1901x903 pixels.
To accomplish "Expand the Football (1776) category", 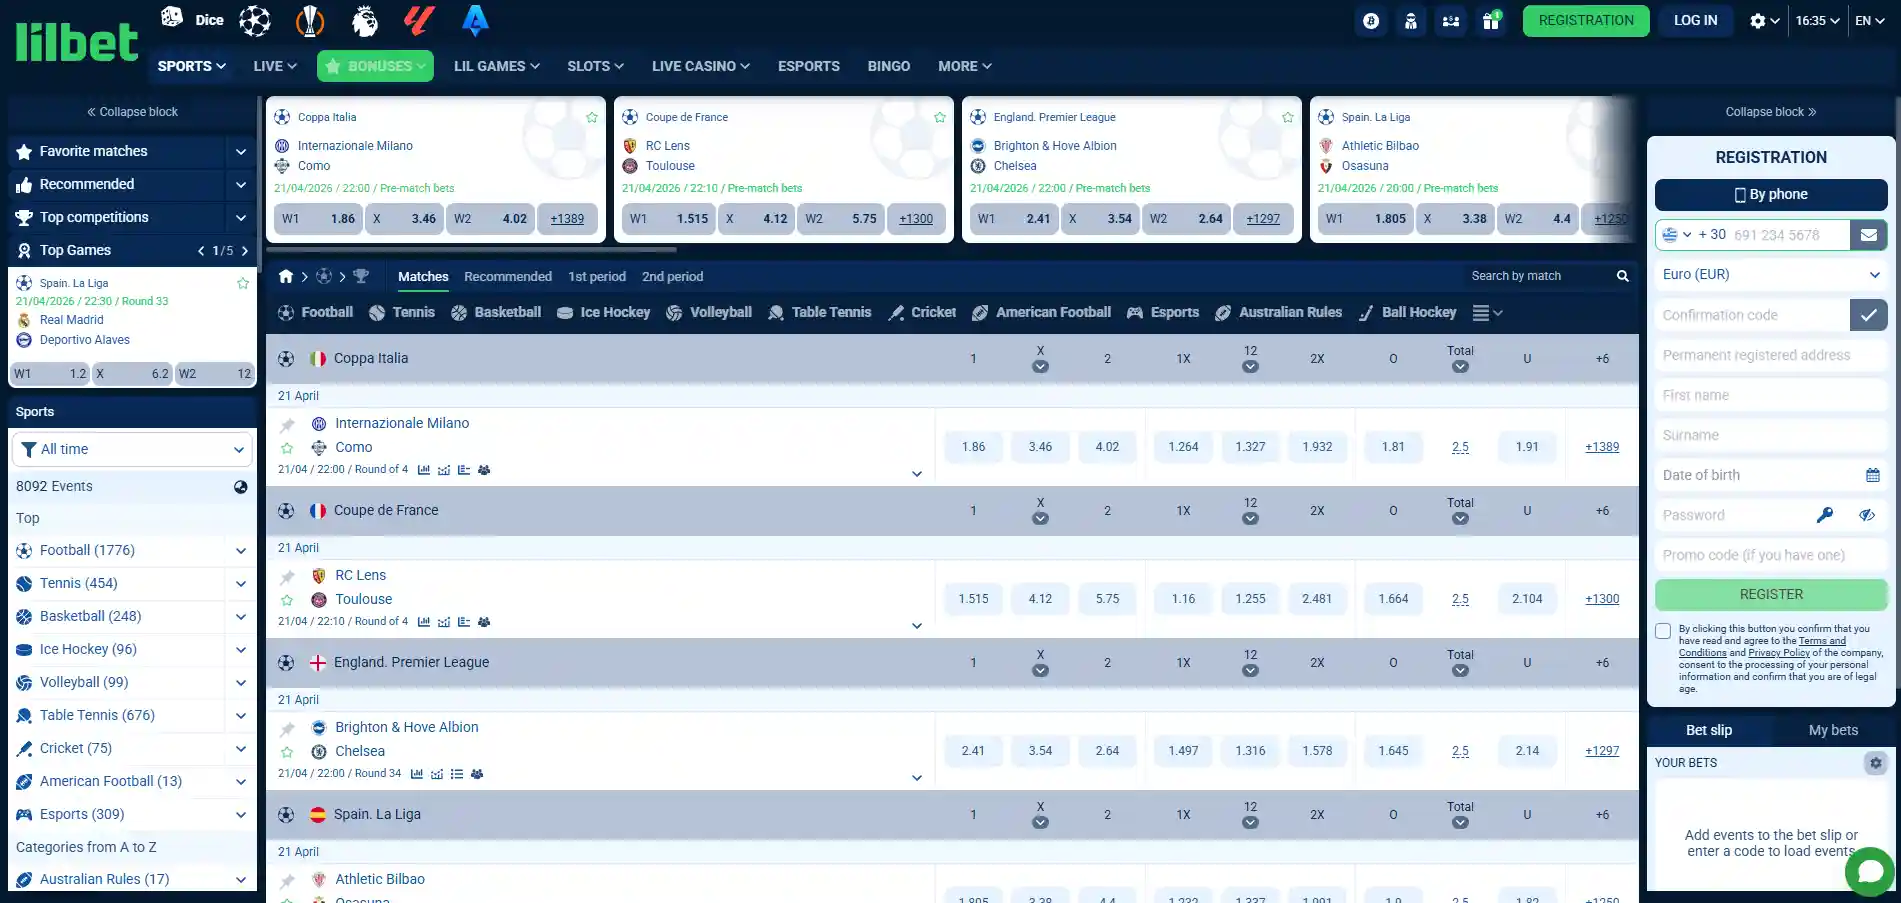I will [x=241, y=551].
